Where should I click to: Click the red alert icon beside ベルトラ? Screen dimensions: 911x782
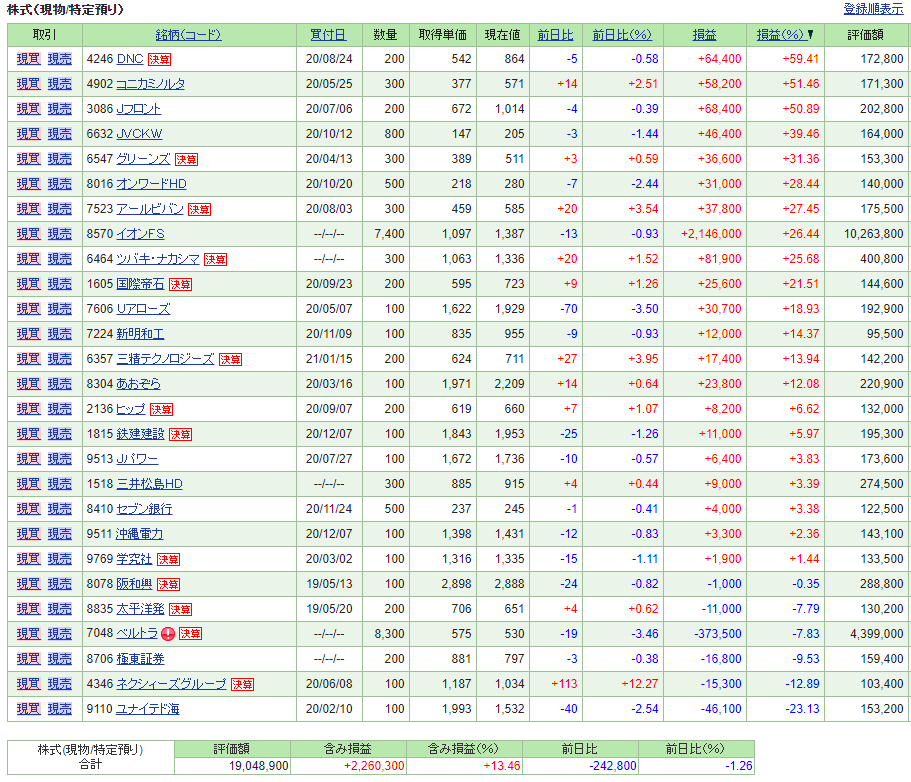point(168,634)
